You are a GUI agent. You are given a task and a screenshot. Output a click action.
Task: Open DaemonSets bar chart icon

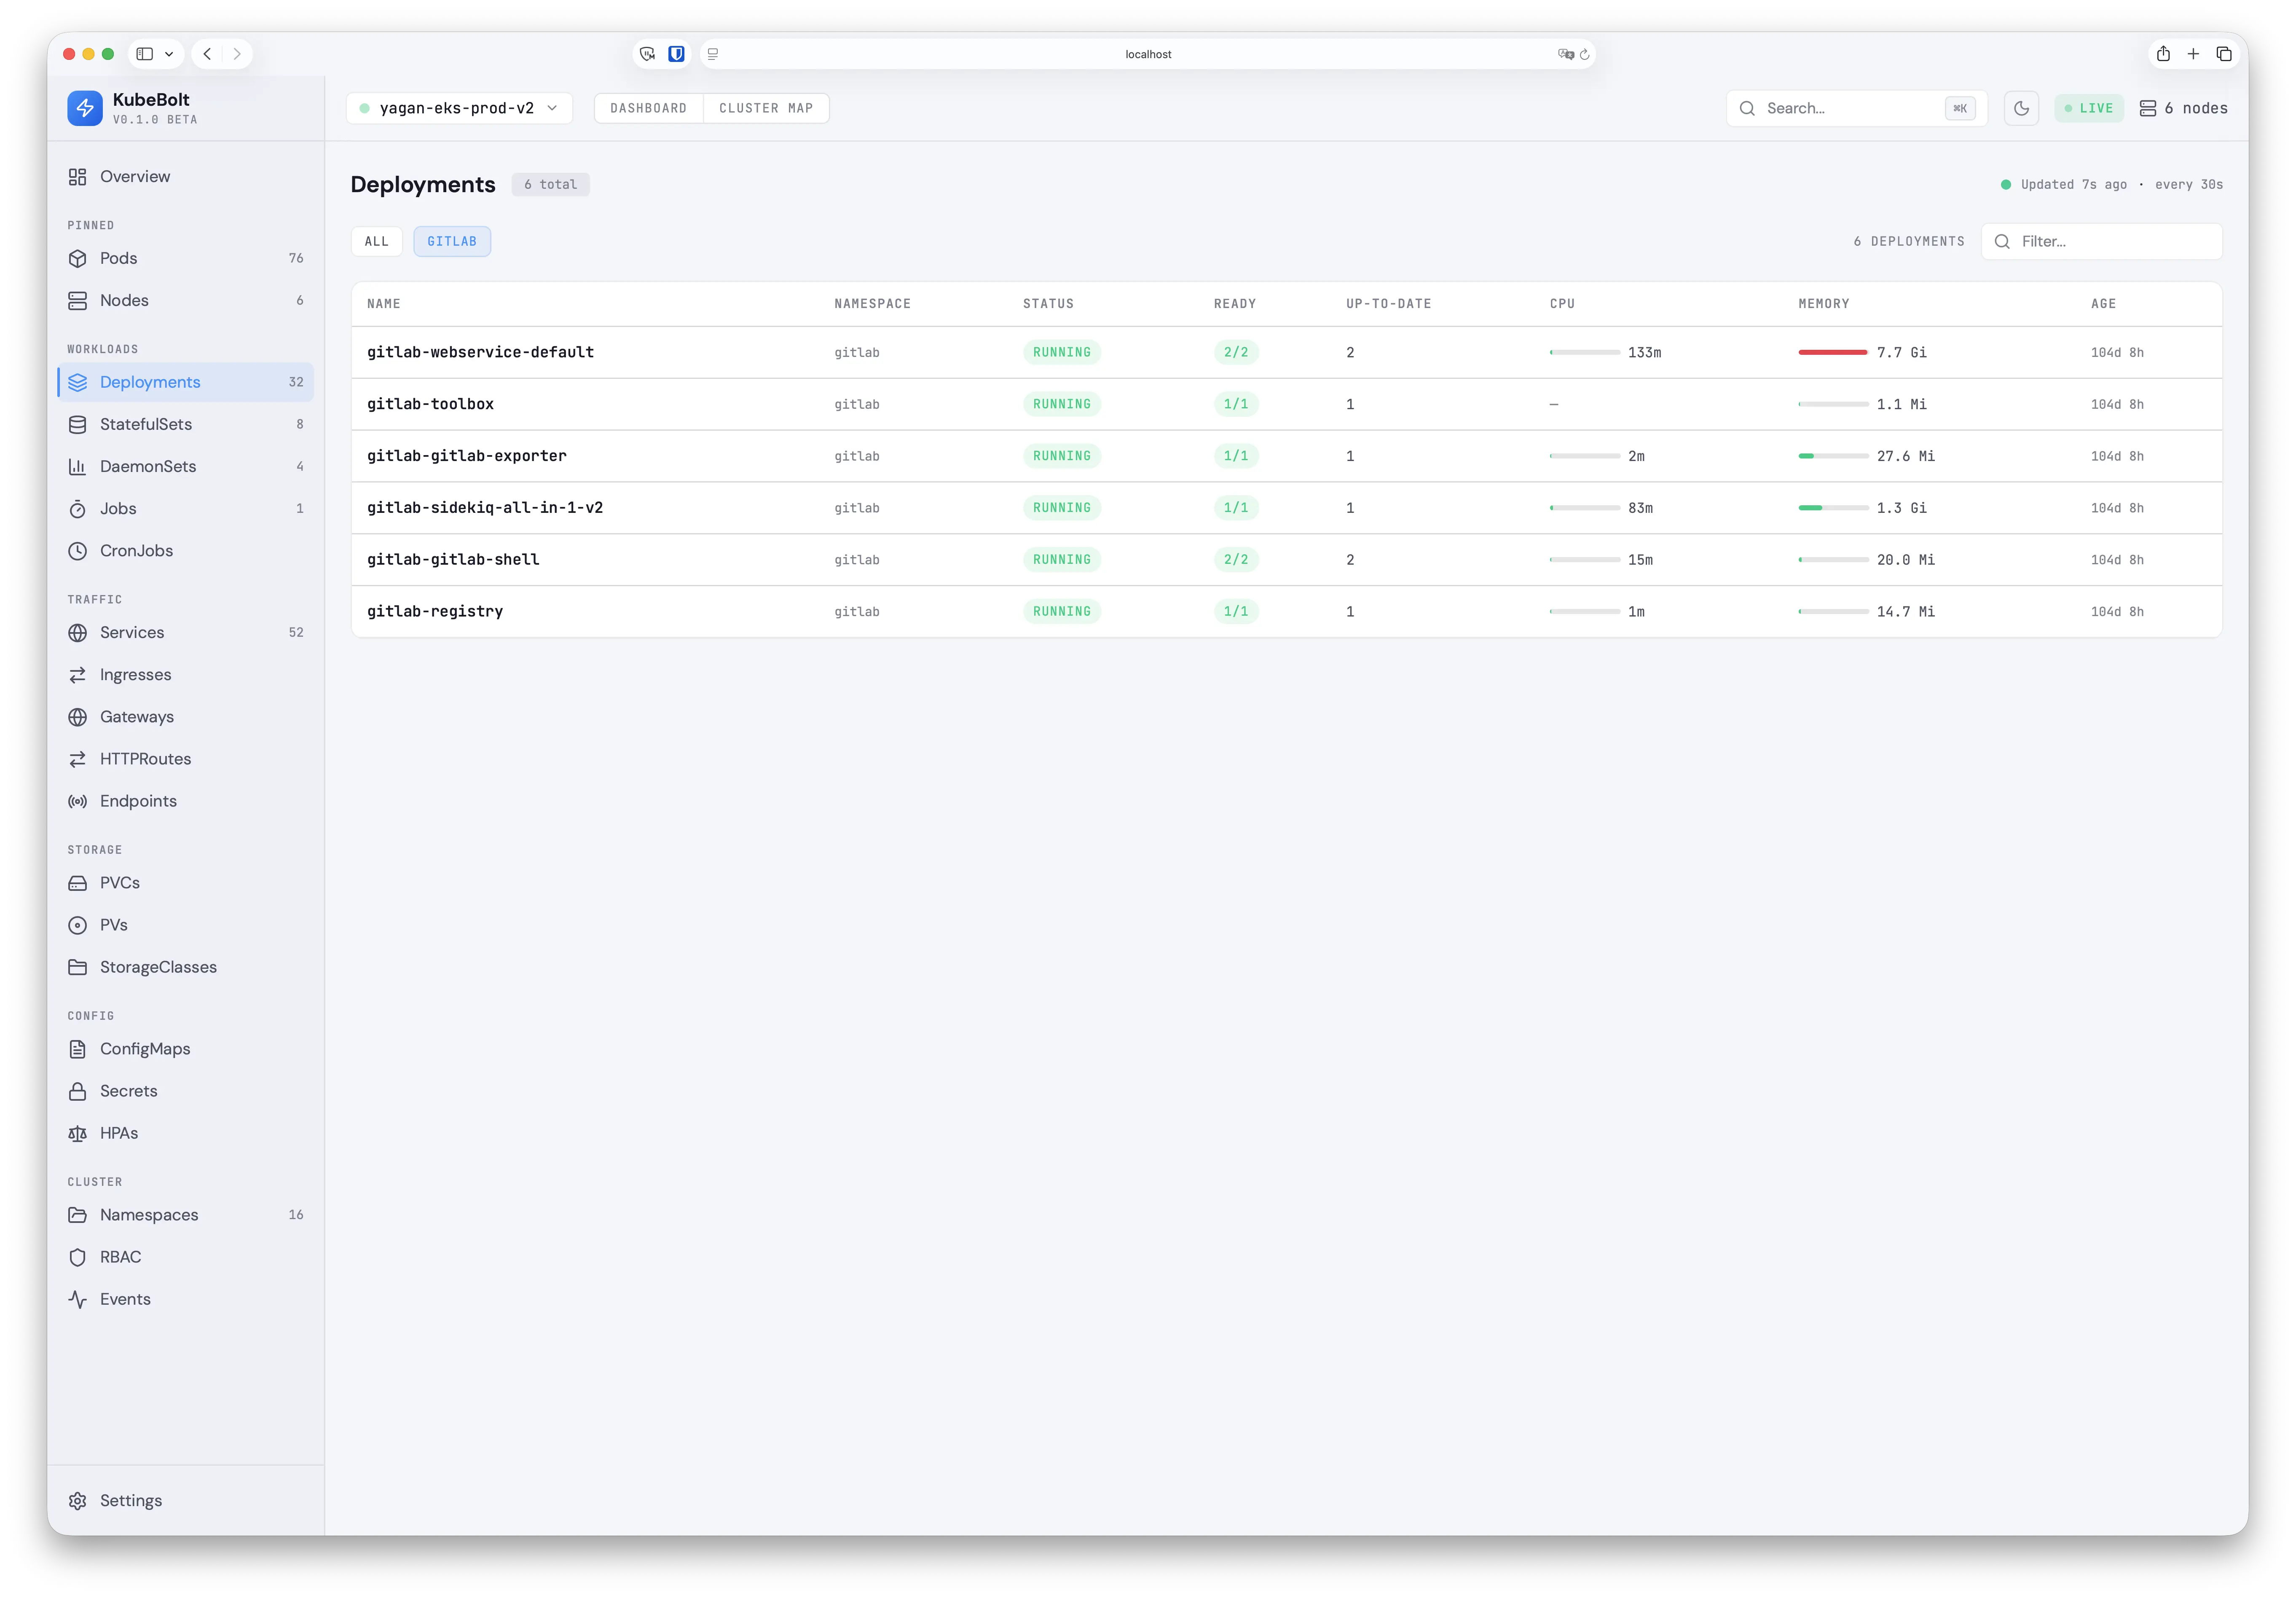pyautogui.click(x=78, y=466)
